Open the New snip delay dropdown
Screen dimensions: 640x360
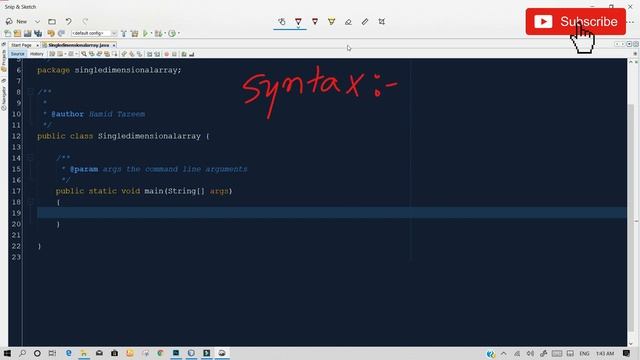point(37,21)
